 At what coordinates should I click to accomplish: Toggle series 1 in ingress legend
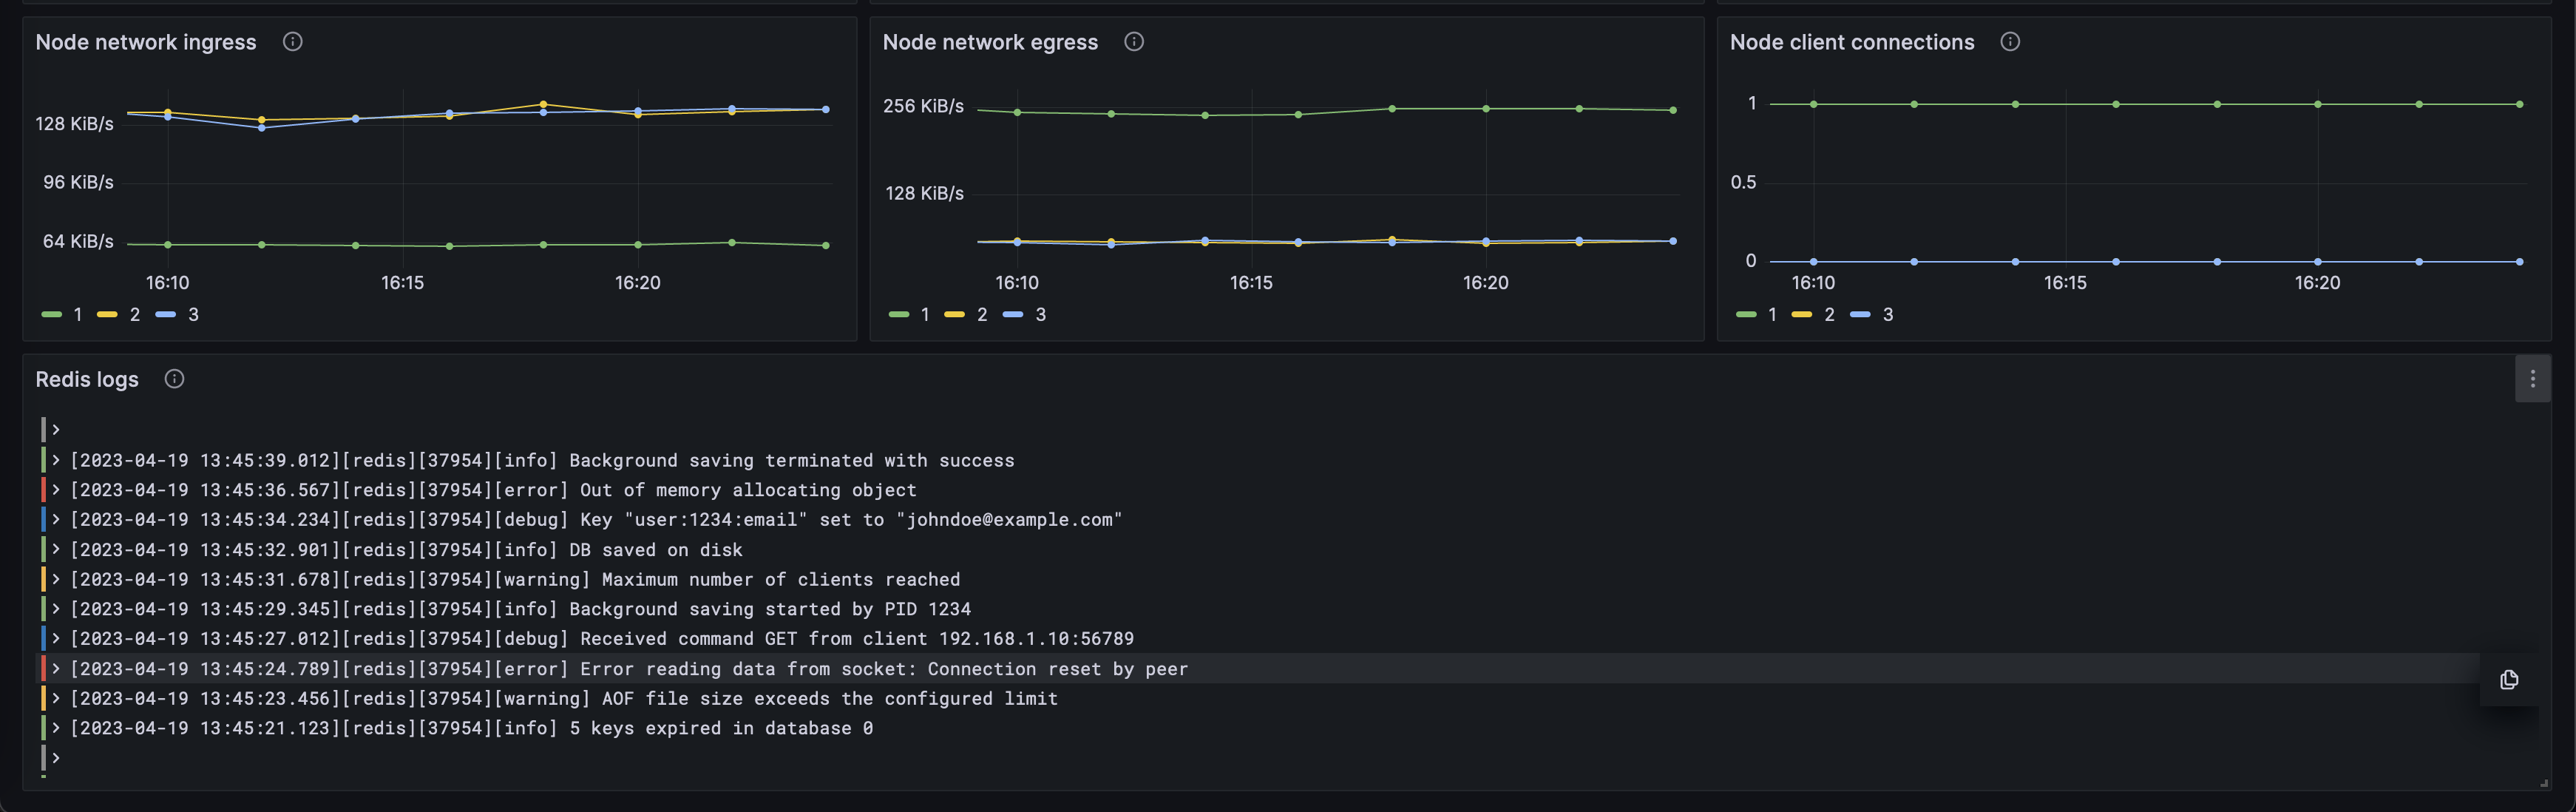tap(77, 315)
